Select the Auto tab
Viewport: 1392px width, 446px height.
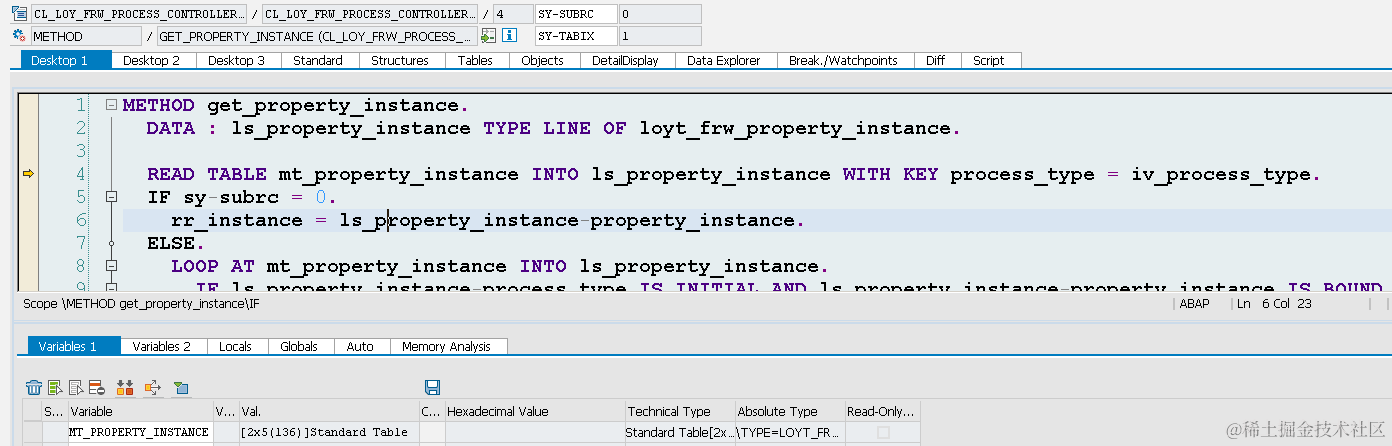coord(360,346)
